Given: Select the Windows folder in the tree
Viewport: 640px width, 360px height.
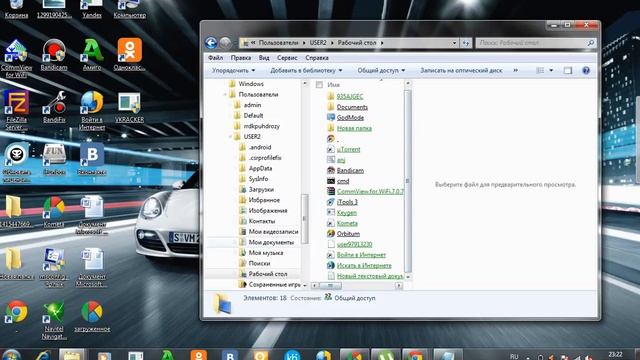Looking at the screenshot, I should tap(251, 84).
